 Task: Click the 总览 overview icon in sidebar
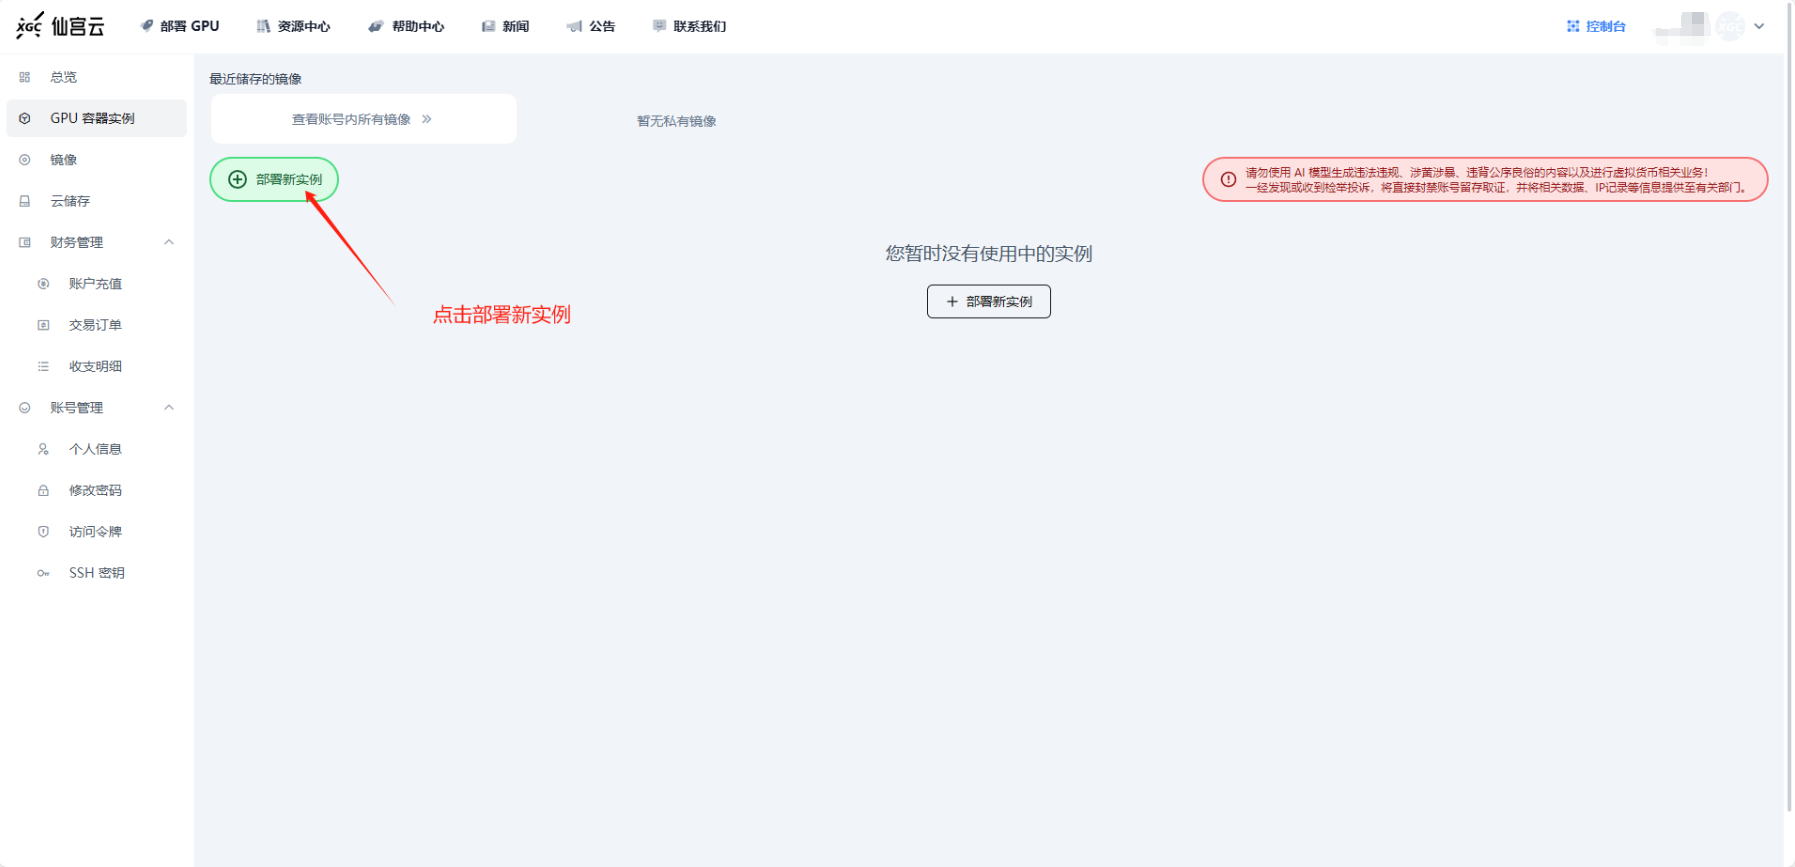point(25,77)
